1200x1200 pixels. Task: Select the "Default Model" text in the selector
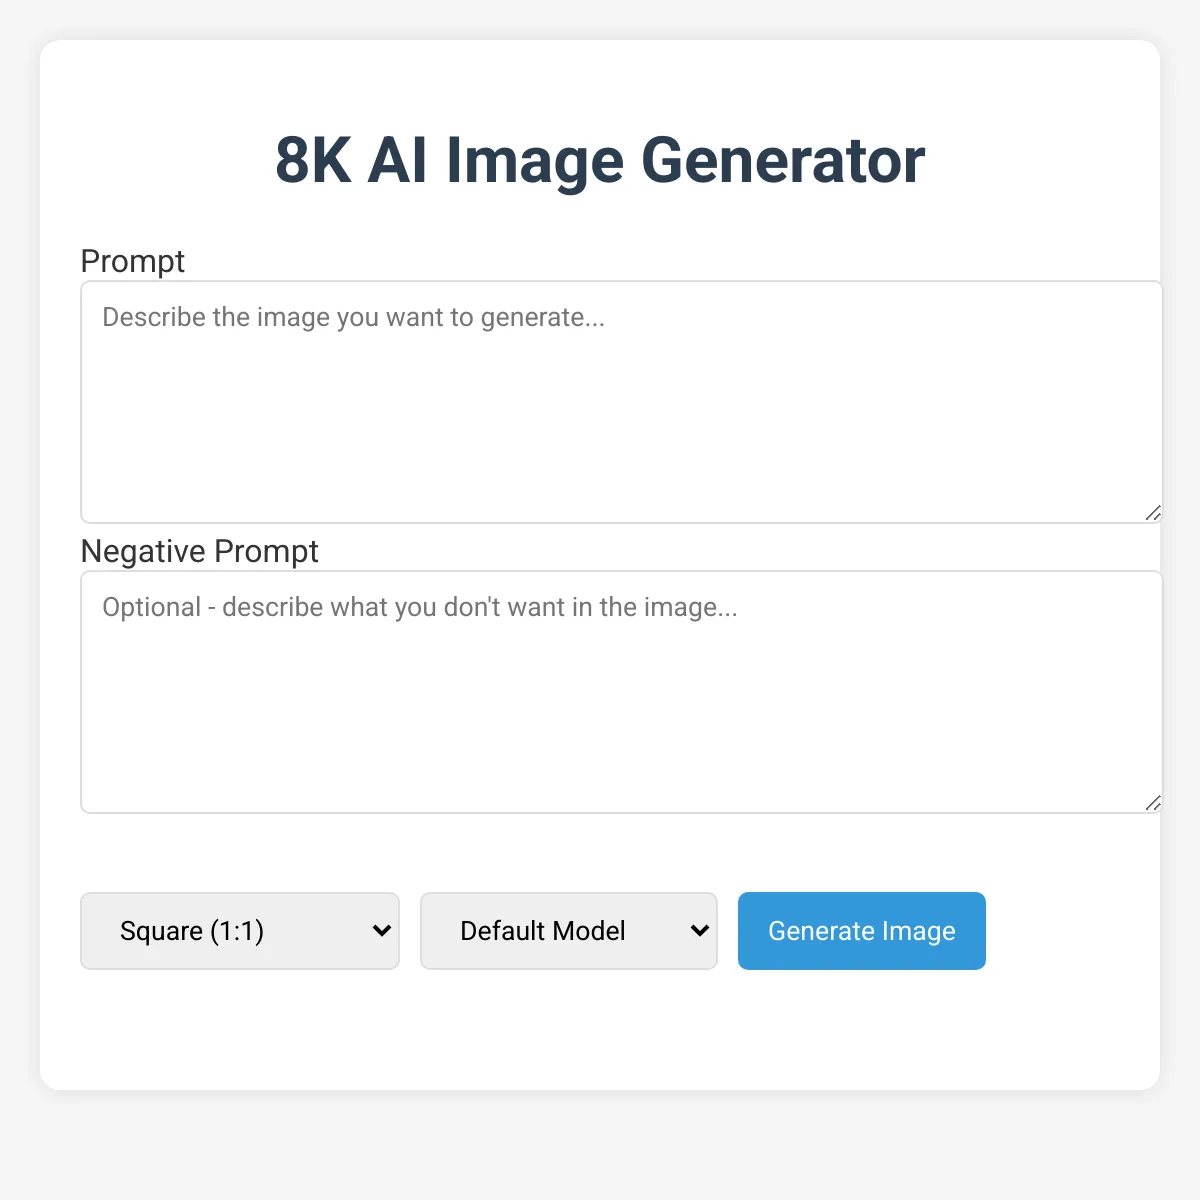tap(542, 931)
